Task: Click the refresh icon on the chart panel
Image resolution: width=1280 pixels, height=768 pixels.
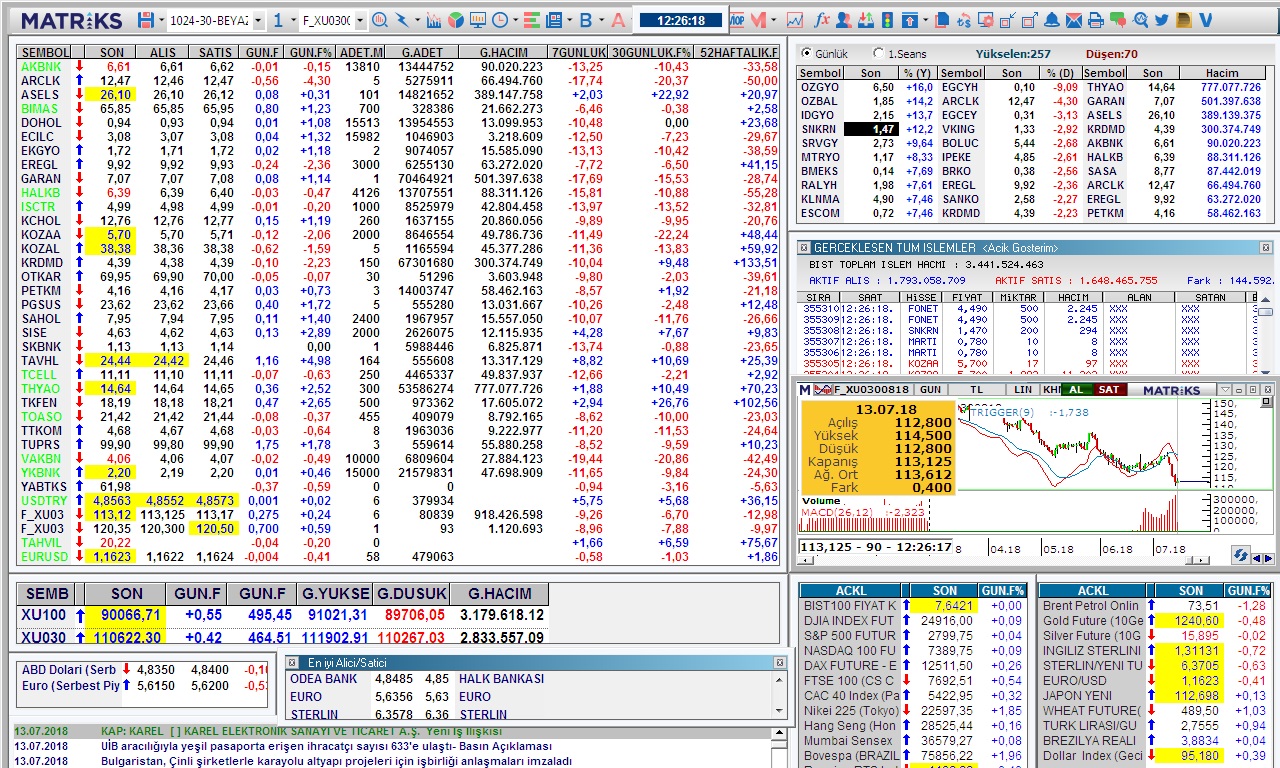Action: click(x=1240, y=555)
